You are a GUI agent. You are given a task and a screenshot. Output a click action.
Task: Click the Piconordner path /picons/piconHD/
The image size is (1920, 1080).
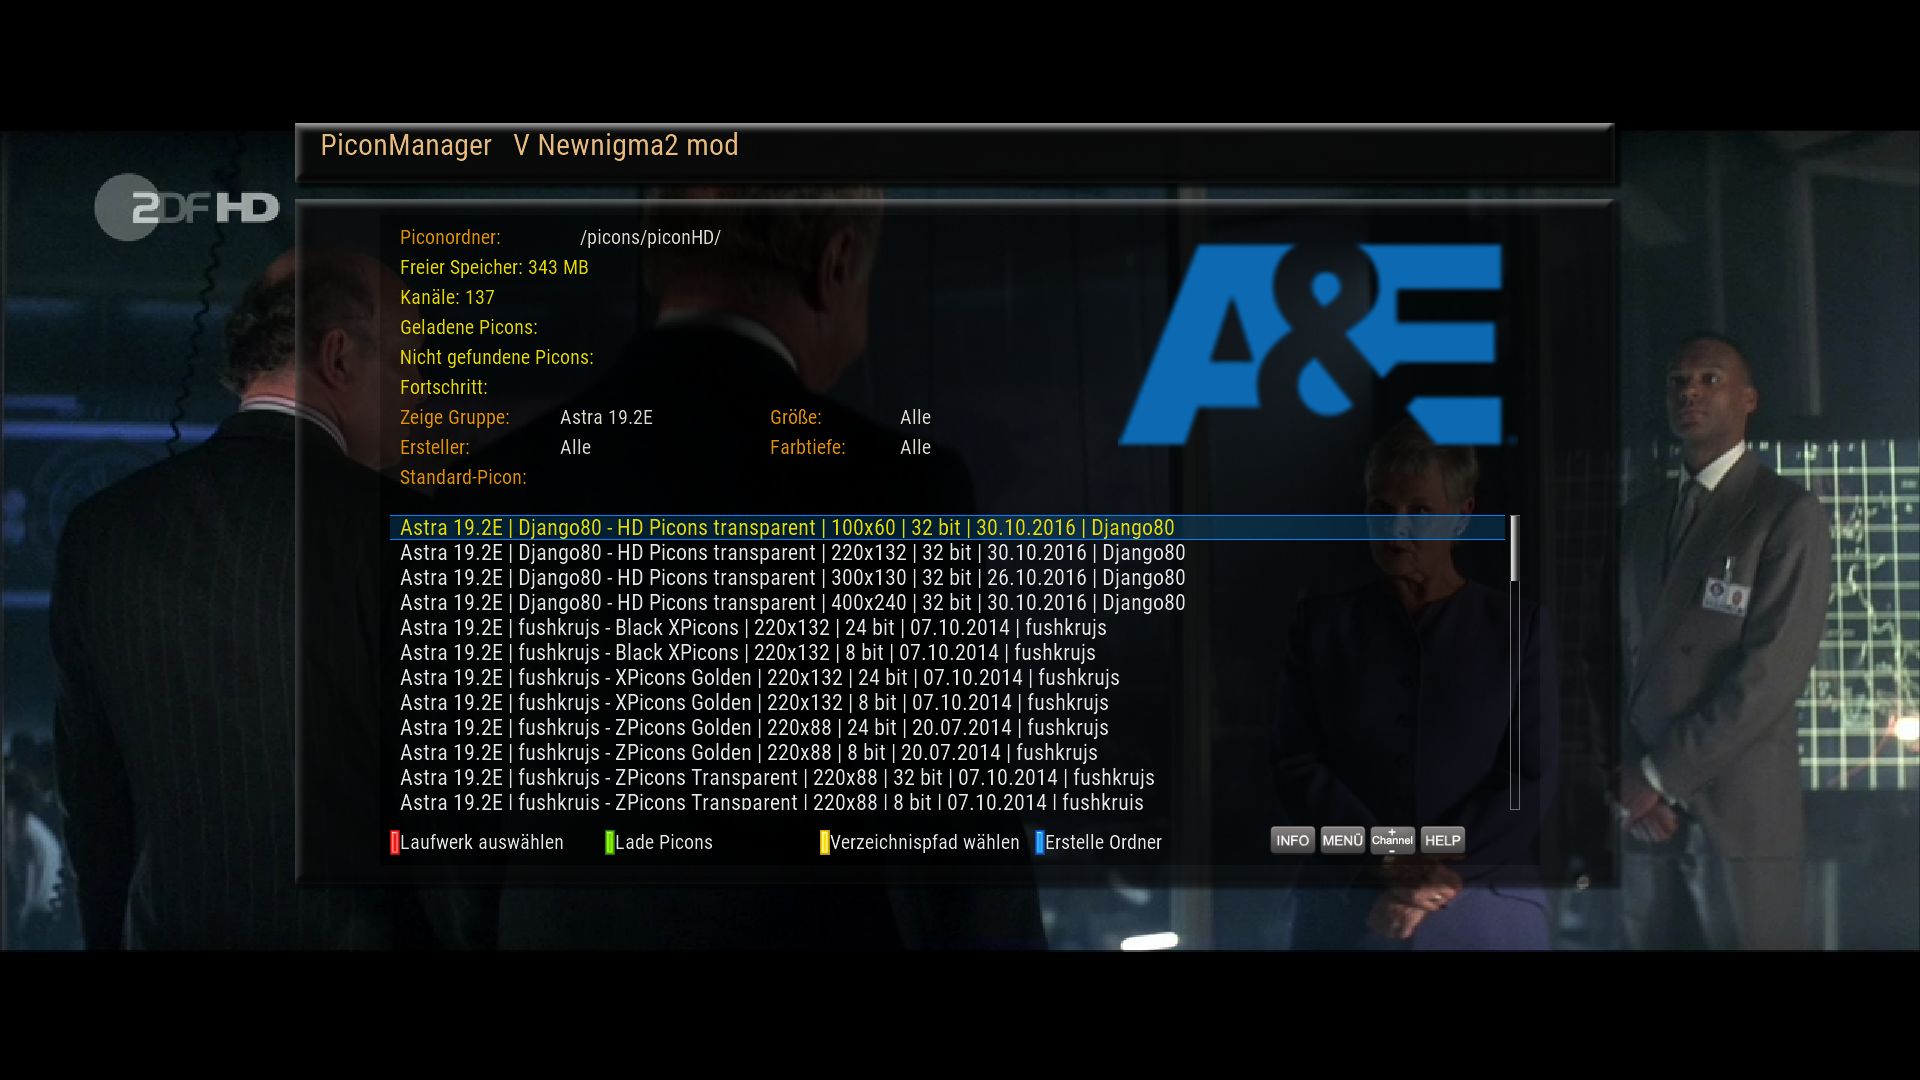tap(650, 237)
